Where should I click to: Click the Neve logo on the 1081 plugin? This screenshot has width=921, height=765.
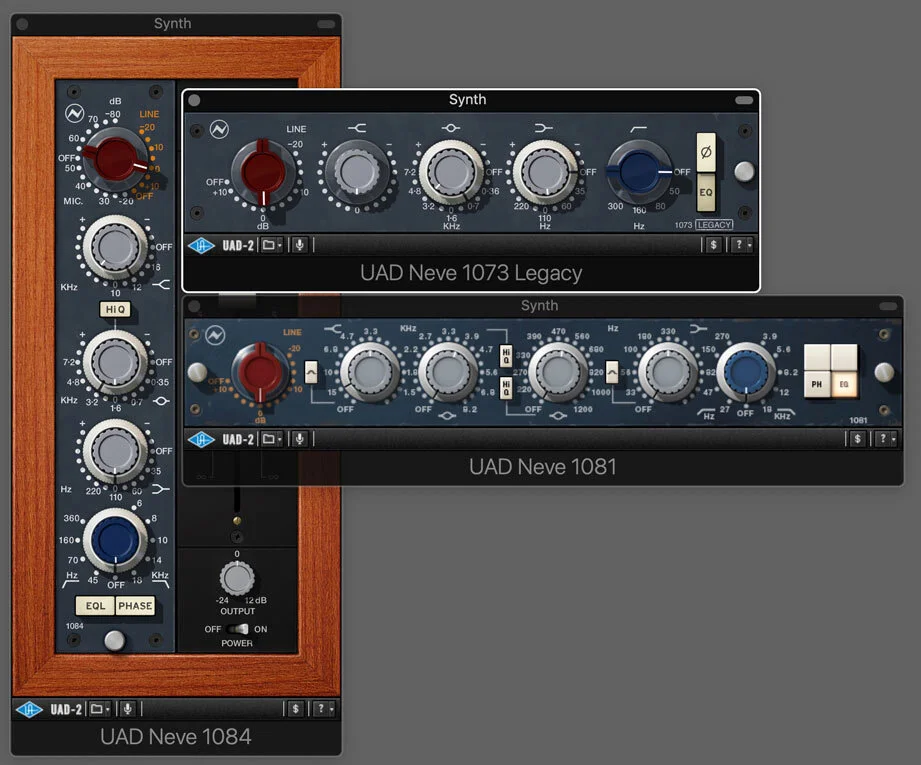(215, 335)
